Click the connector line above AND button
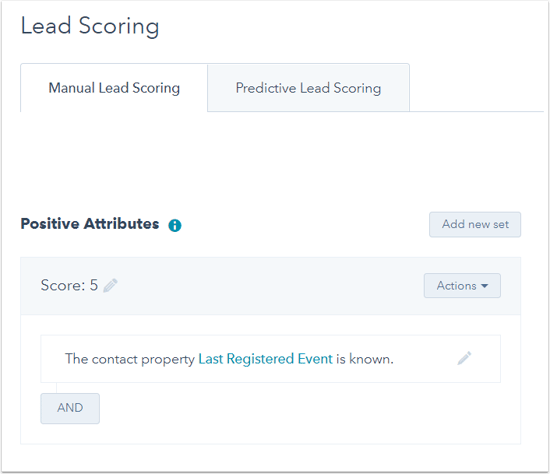550x474 pixels. [x=56, y=388]
